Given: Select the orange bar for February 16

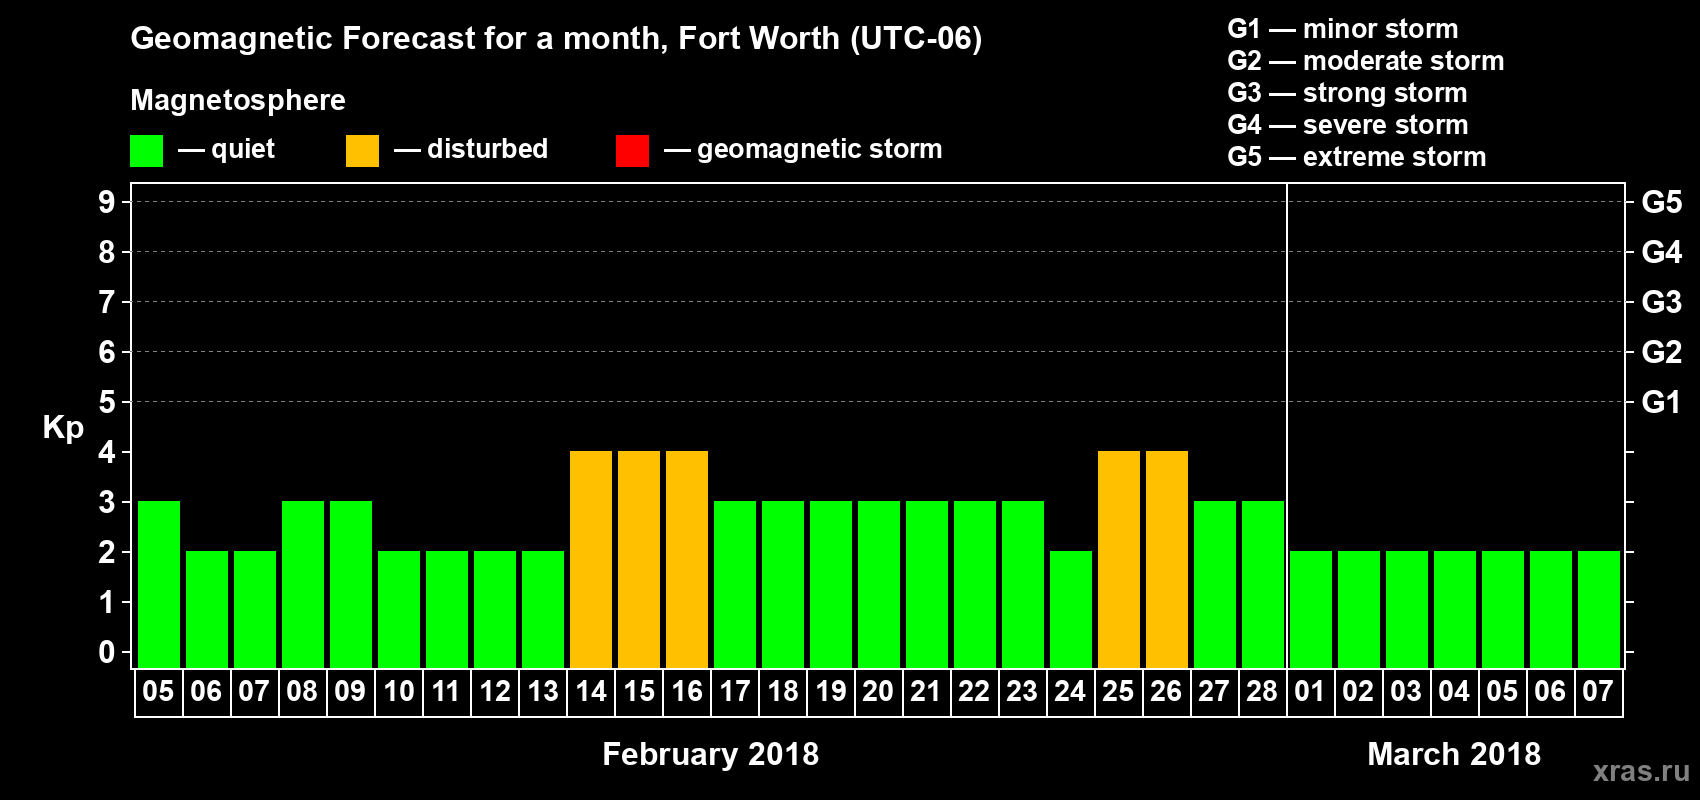Looking at the screenshot, I should pyautogui.click(x=687, y=559).
